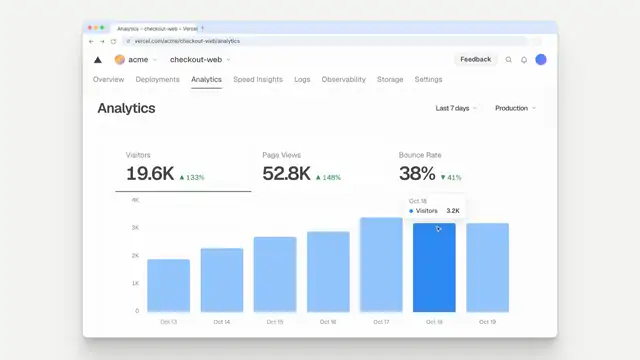The image size is (640, 360).
Task: Select the Visitors 19.6K metric card
Action: tap(183, 169)
